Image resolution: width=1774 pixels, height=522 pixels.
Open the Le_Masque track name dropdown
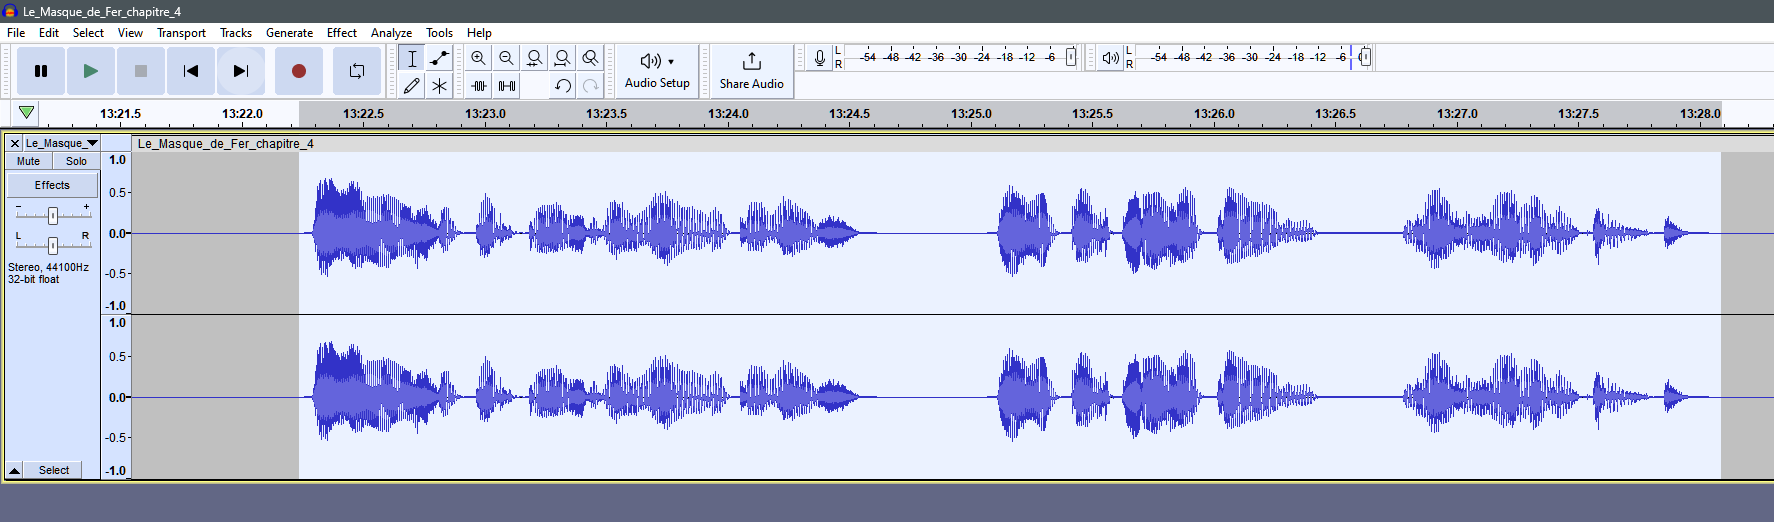[x=61, y=143]
